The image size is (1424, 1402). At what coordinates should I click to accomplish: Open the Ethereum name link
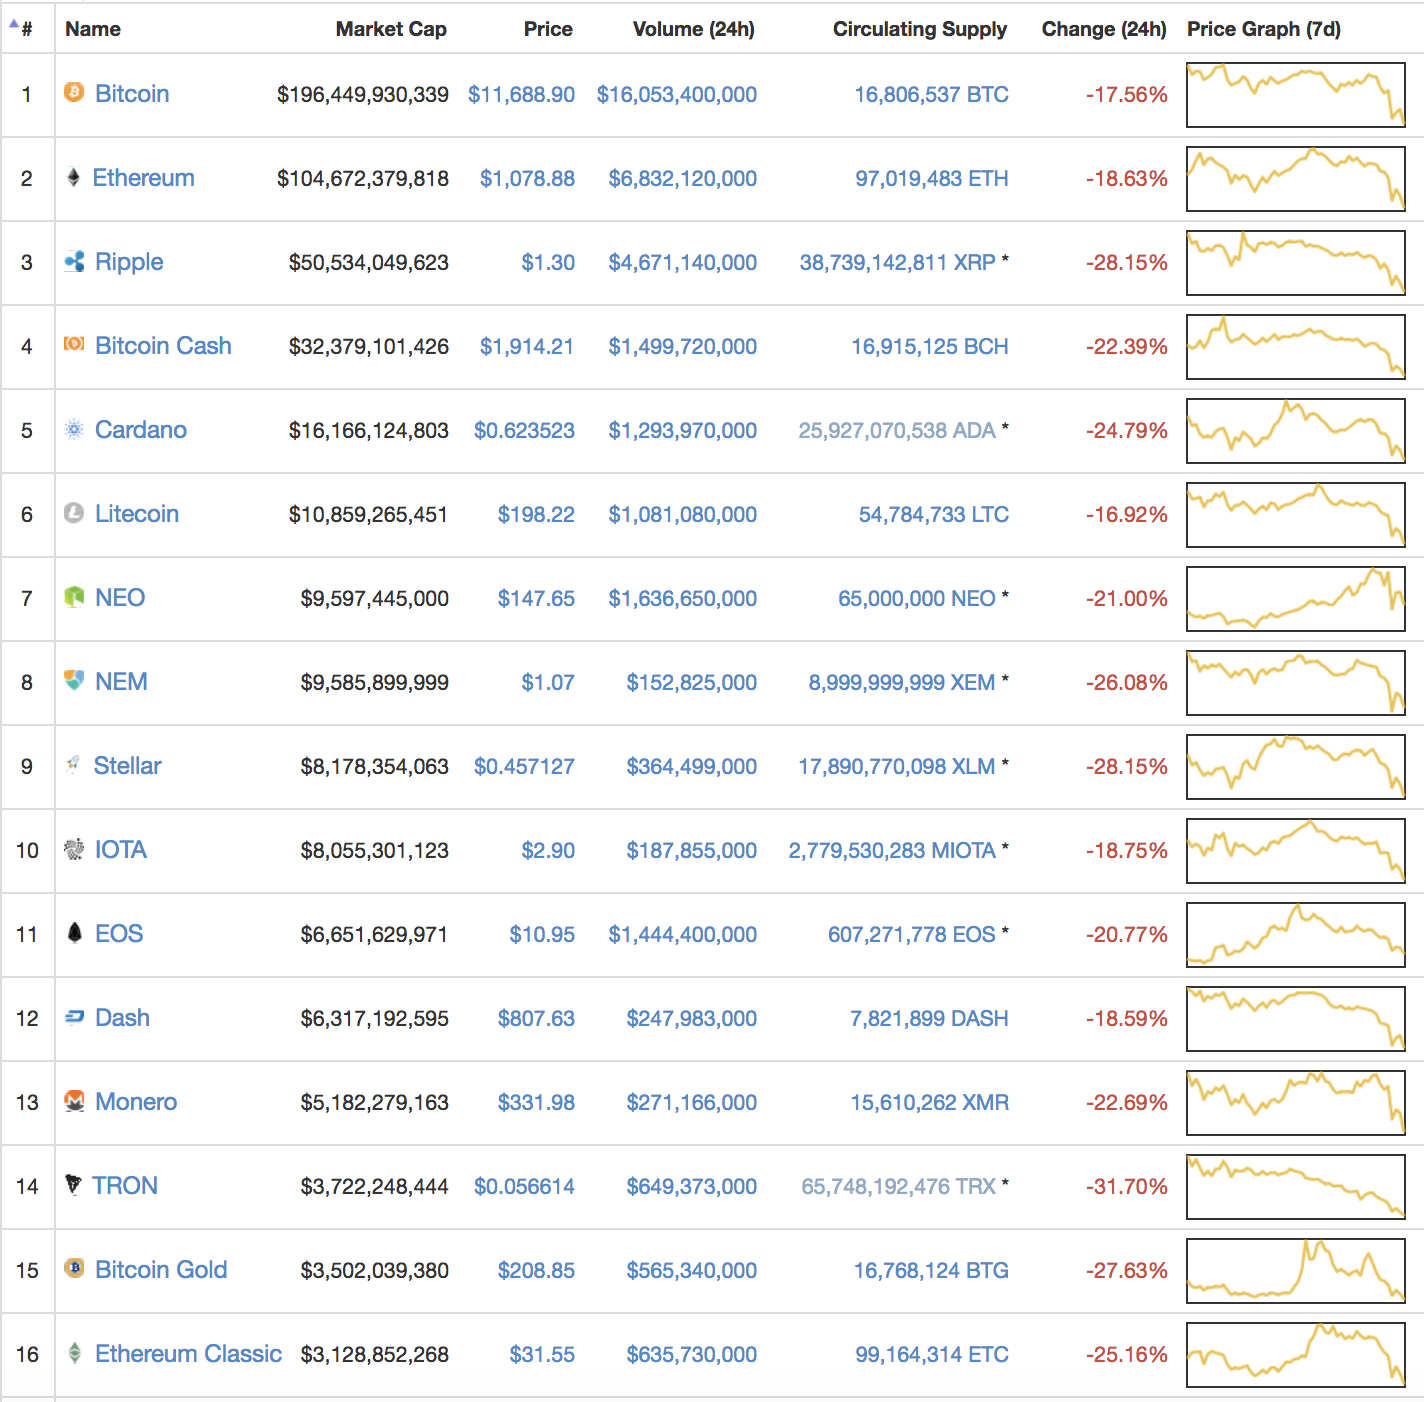point(144,177)
